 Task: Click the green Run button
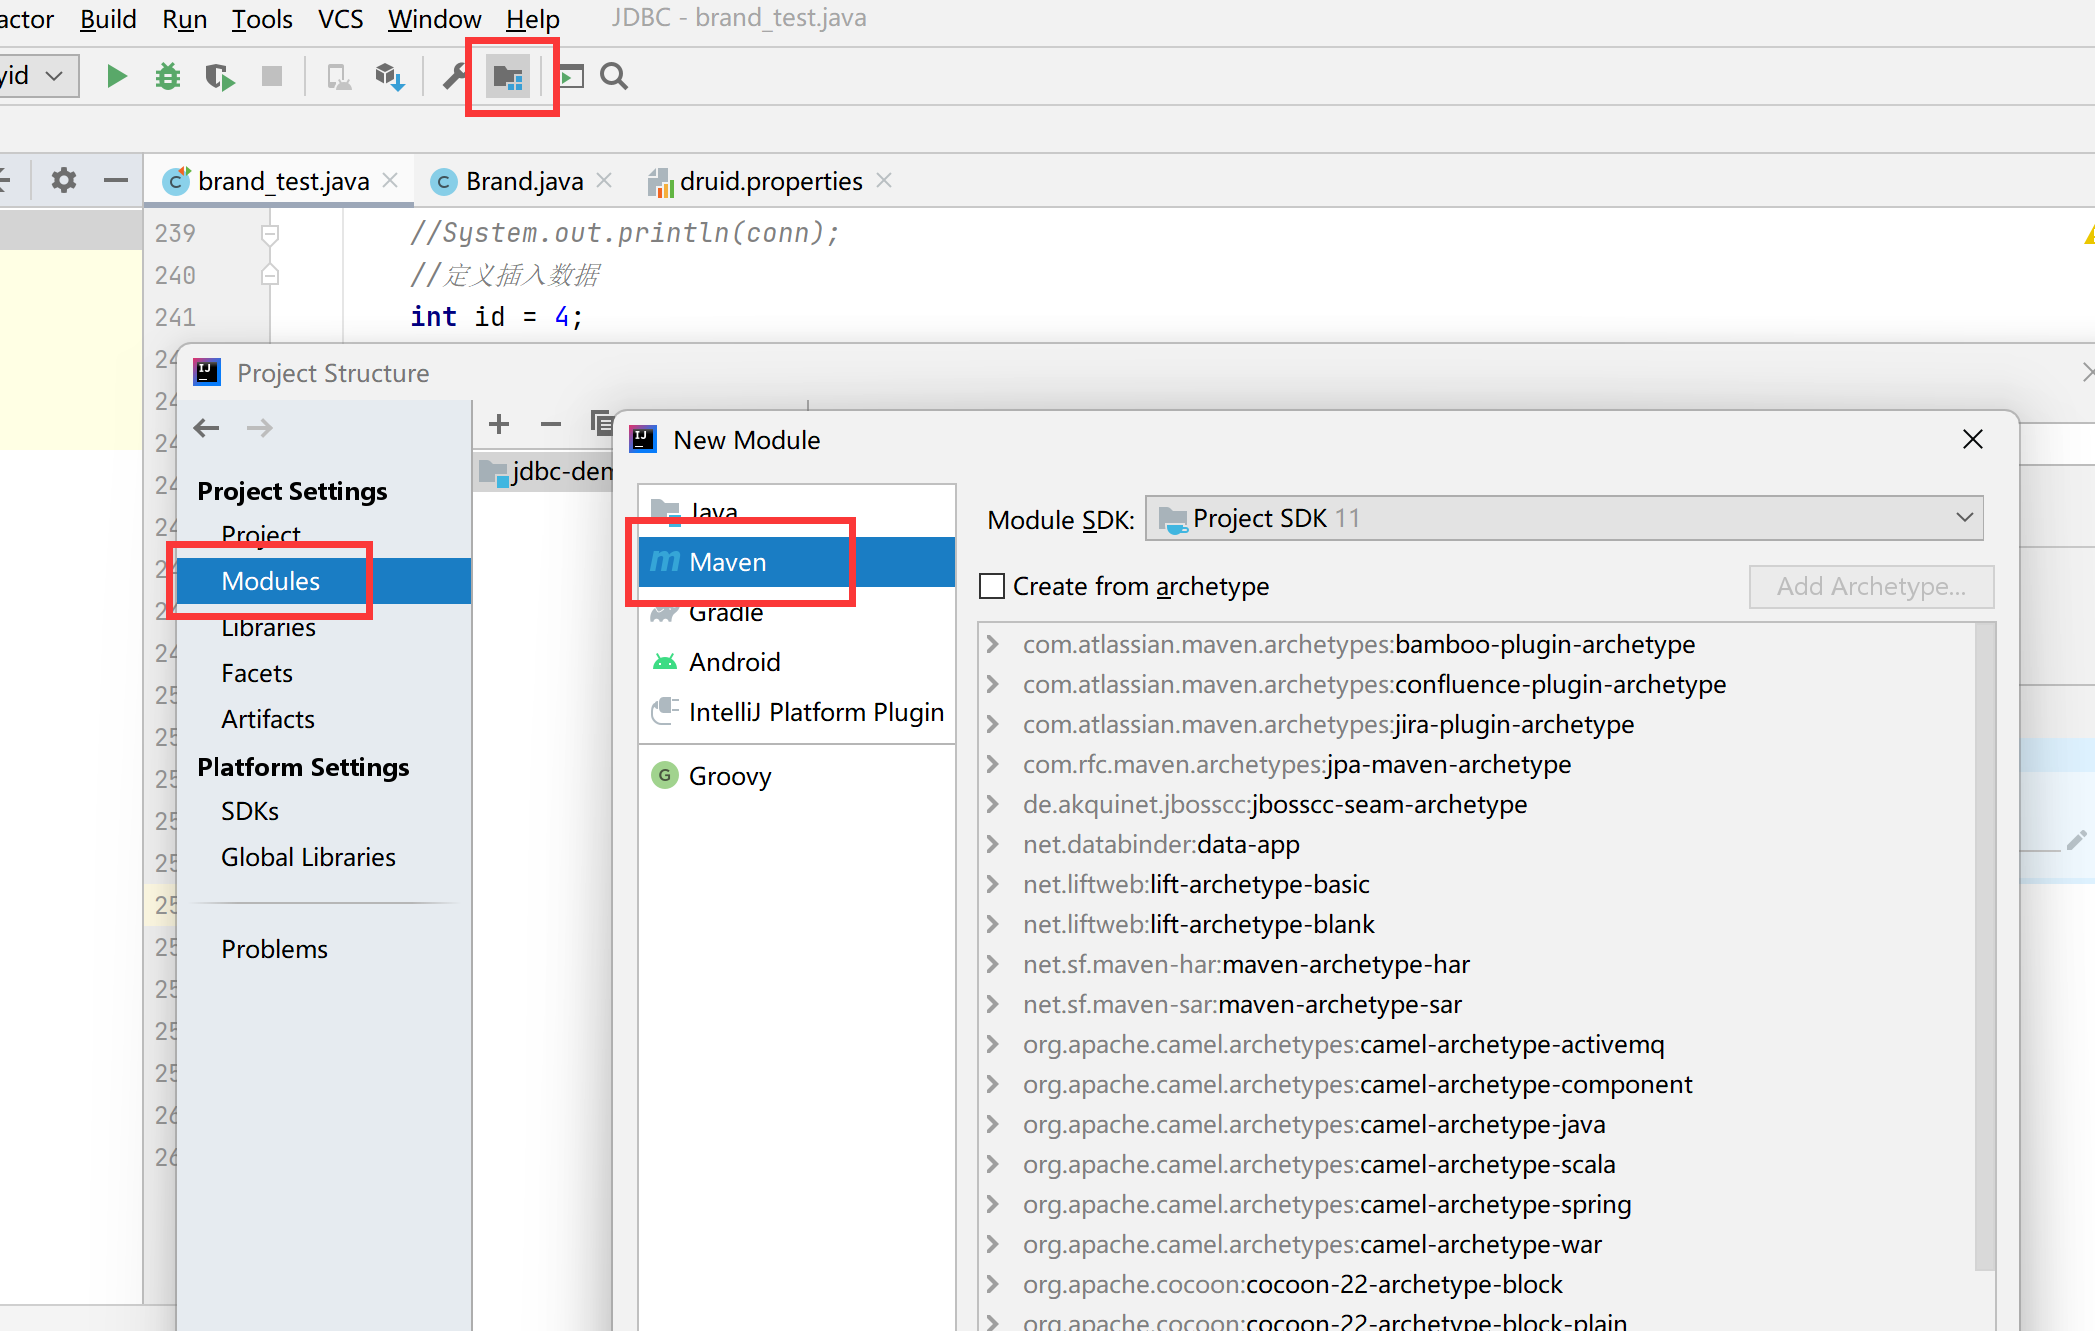click(116, 76)
